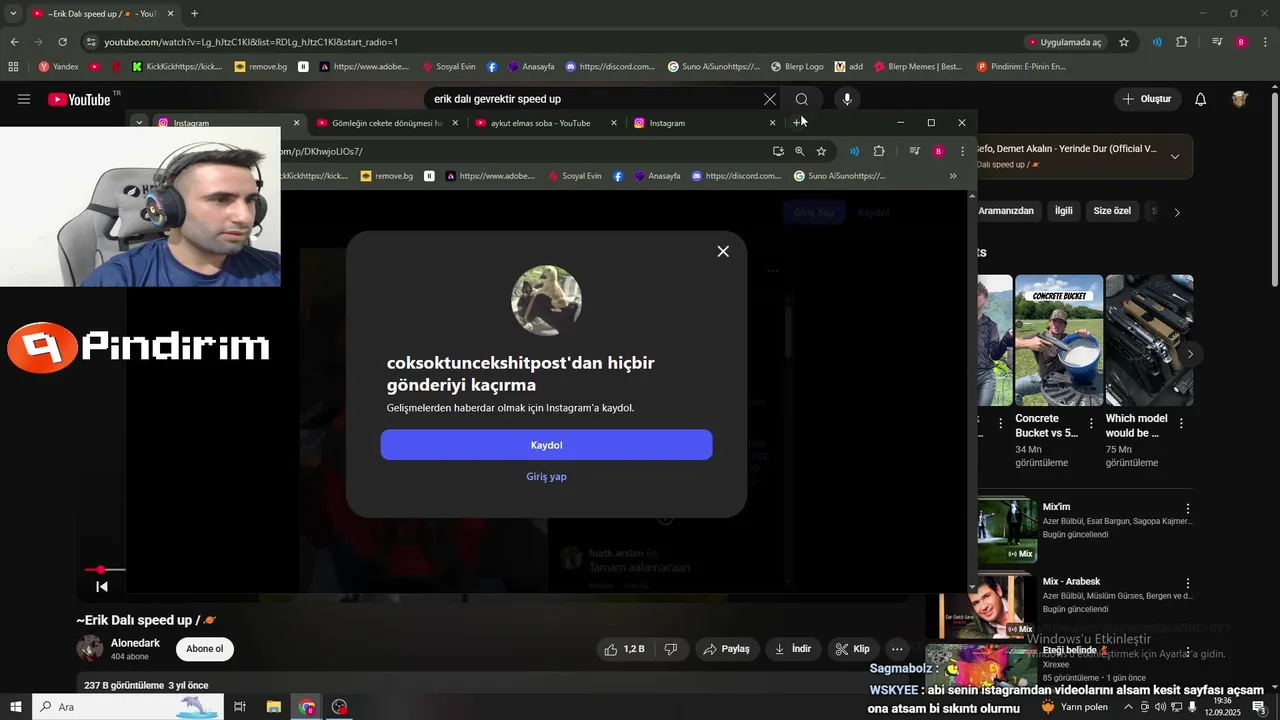The height and width of the screenshot is (720, 1280).
Task: Bookmark the YouTube page with star icon
Action: (1124, 42)
